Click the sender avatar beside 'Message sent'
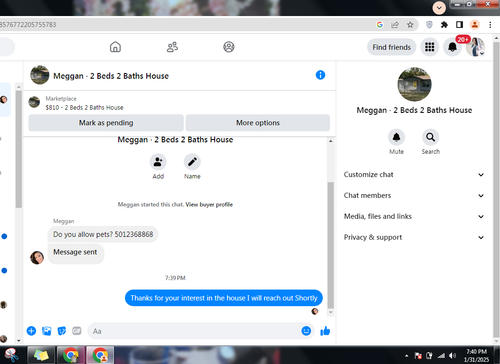The image size is (500, 364). [37, 258]
